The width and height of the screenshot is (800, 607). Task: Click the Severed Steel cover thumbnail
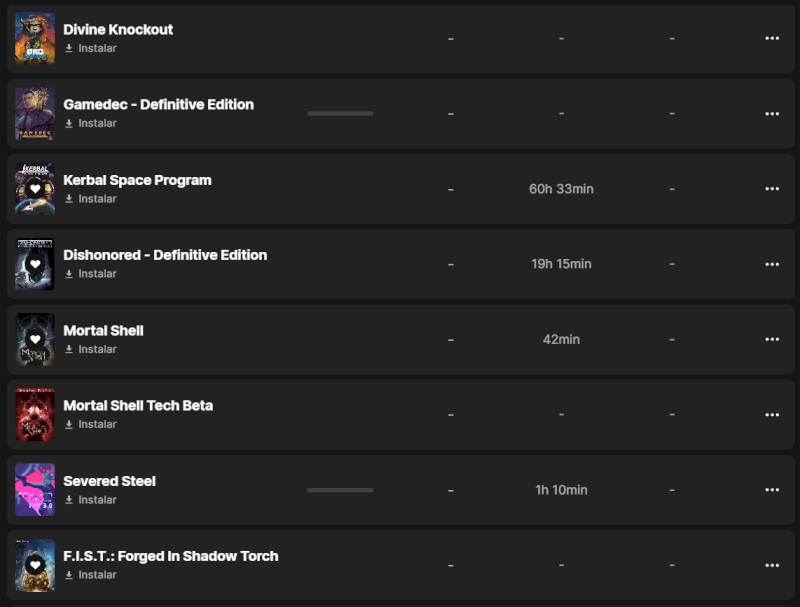tap(35, 490)
